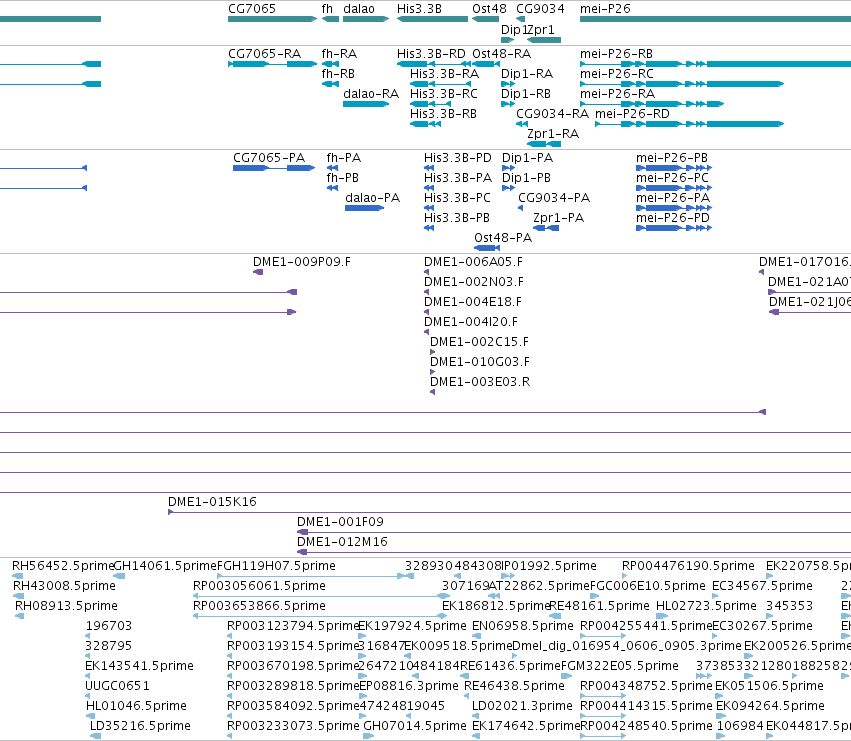
Task: Select the teal CG7065 gene bar
Action: (272, 19)
